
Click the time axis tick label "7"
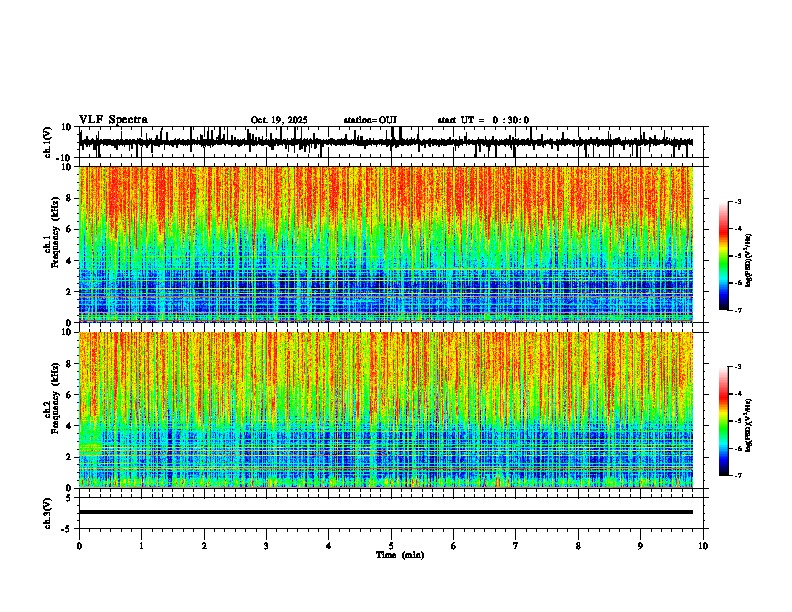click(516, 546)
